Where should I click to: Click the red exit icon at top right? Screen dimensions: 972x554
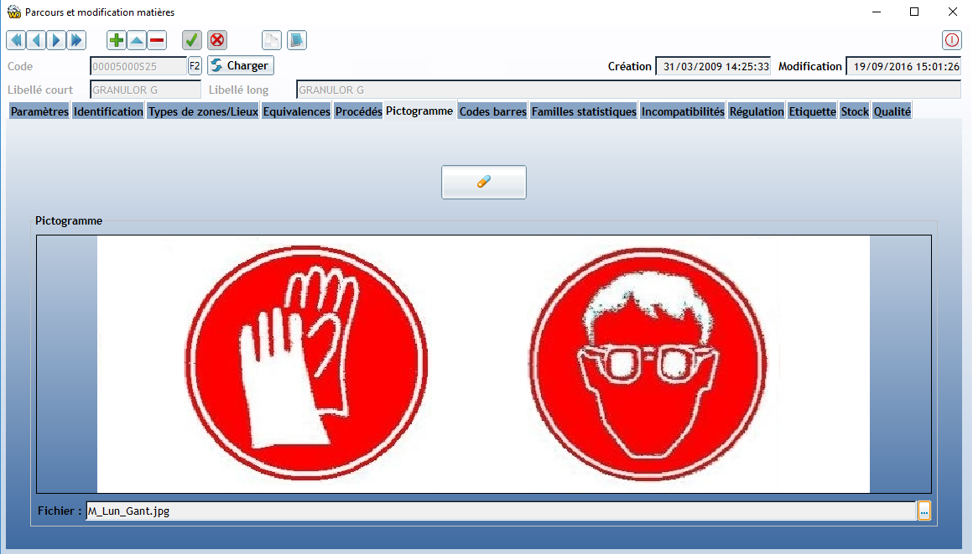point(952,40)
